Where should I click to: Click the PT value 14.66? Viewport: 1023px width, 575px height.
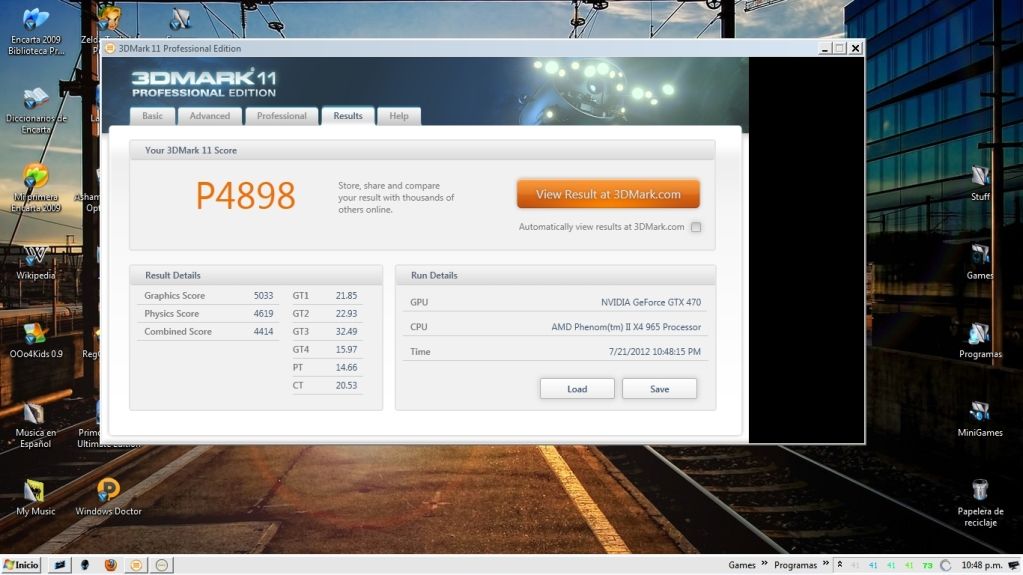[x=346, y=367]
